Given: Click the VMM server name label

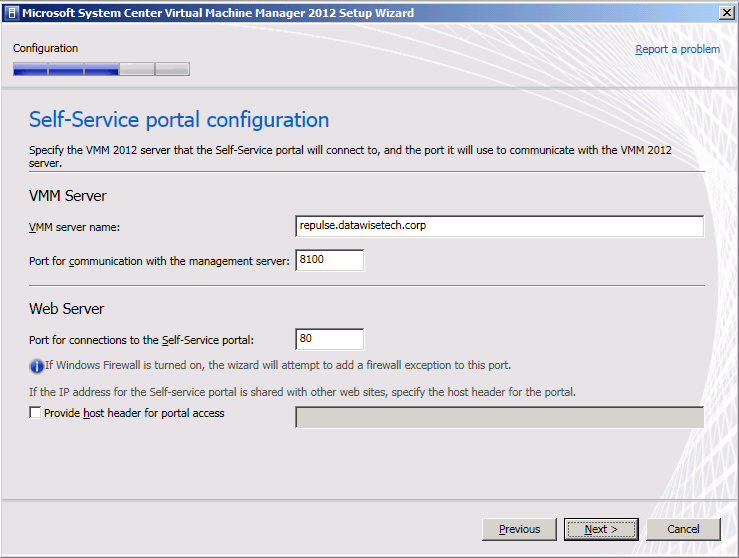Looking at the screenshot, I should point(74,227).
